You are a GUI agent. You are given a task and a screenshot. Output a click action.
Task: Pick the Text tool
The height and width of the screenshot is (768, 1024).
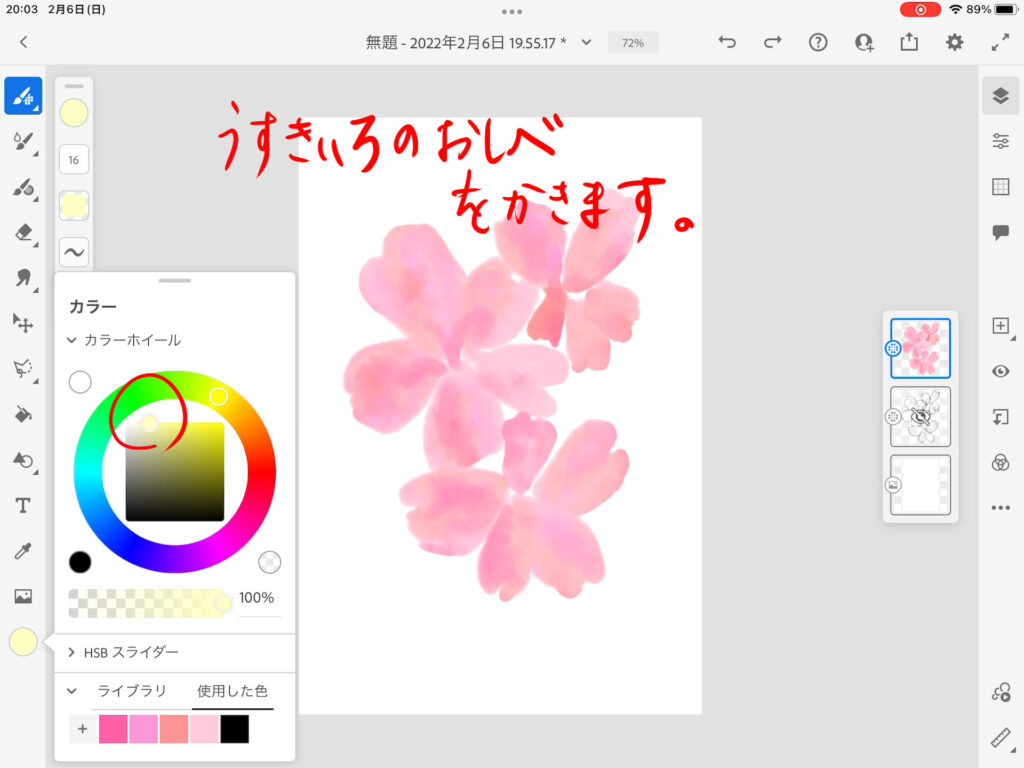click(23, 505)
